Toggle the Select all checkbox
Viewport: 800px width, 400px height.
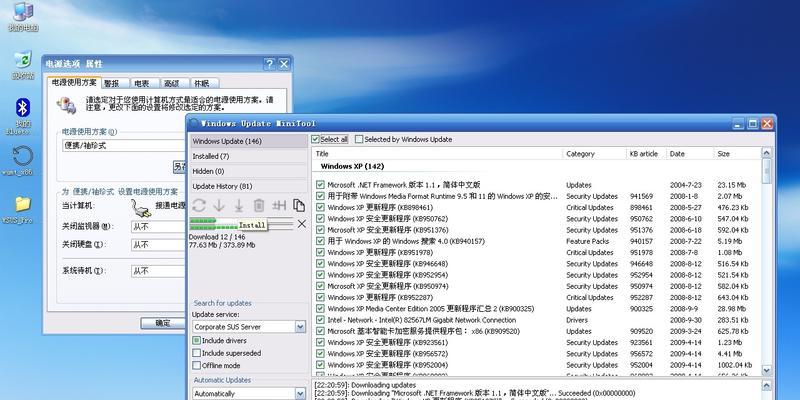coord(315,139)
